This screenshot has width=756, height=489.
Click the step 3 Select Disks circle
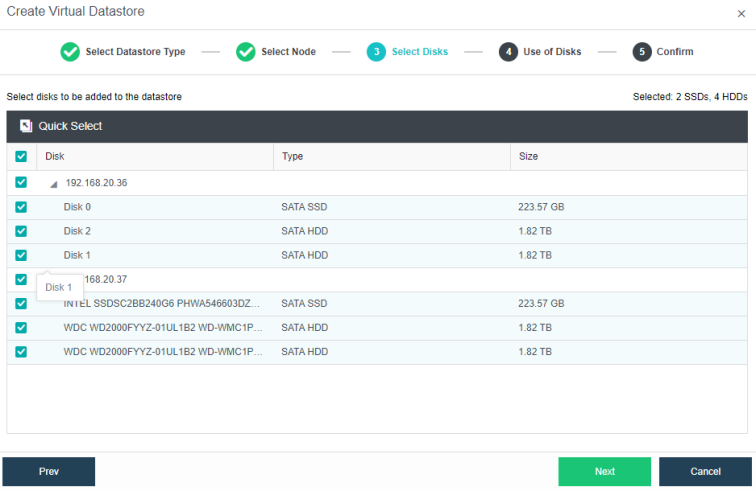376,52
